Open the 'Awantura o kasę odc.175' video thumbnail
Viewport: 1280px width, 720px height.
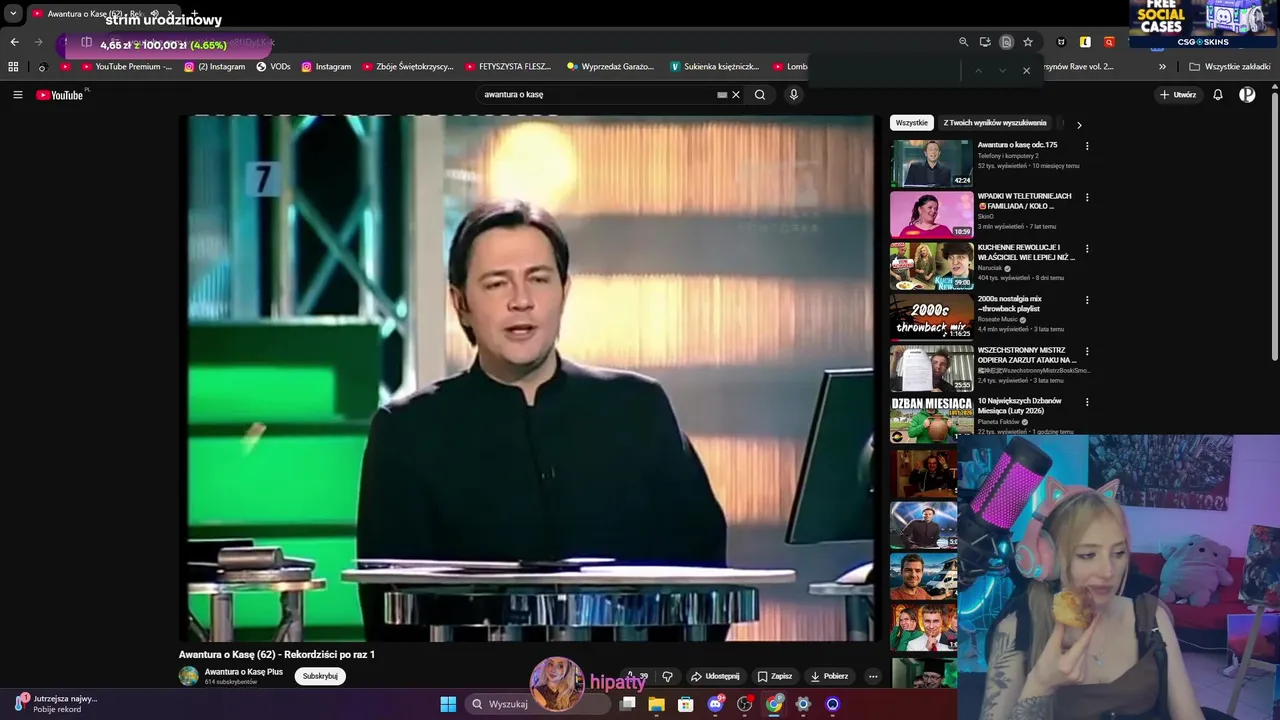coord(931,163)
